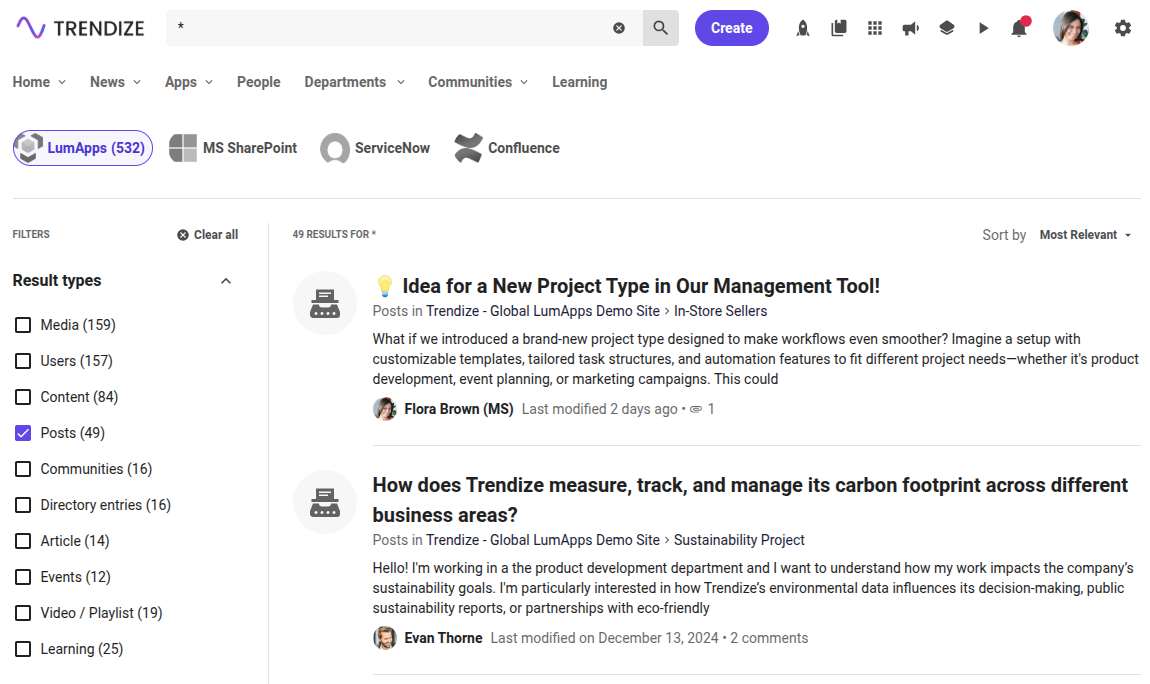The height and width of the screenshot is (684, 1150).
Task: Open Evan Thorne author profile
Action: click(x=443, y=638)
